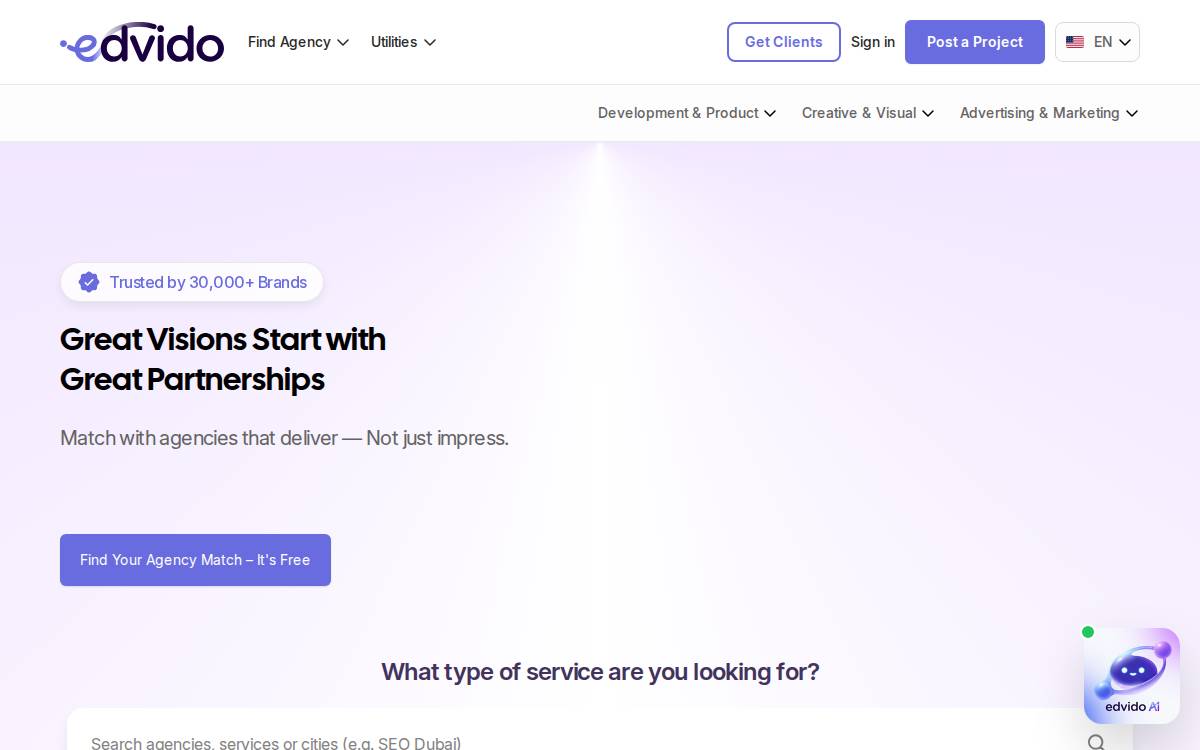Expand the Find Agency menu

(x=298, y=42)
